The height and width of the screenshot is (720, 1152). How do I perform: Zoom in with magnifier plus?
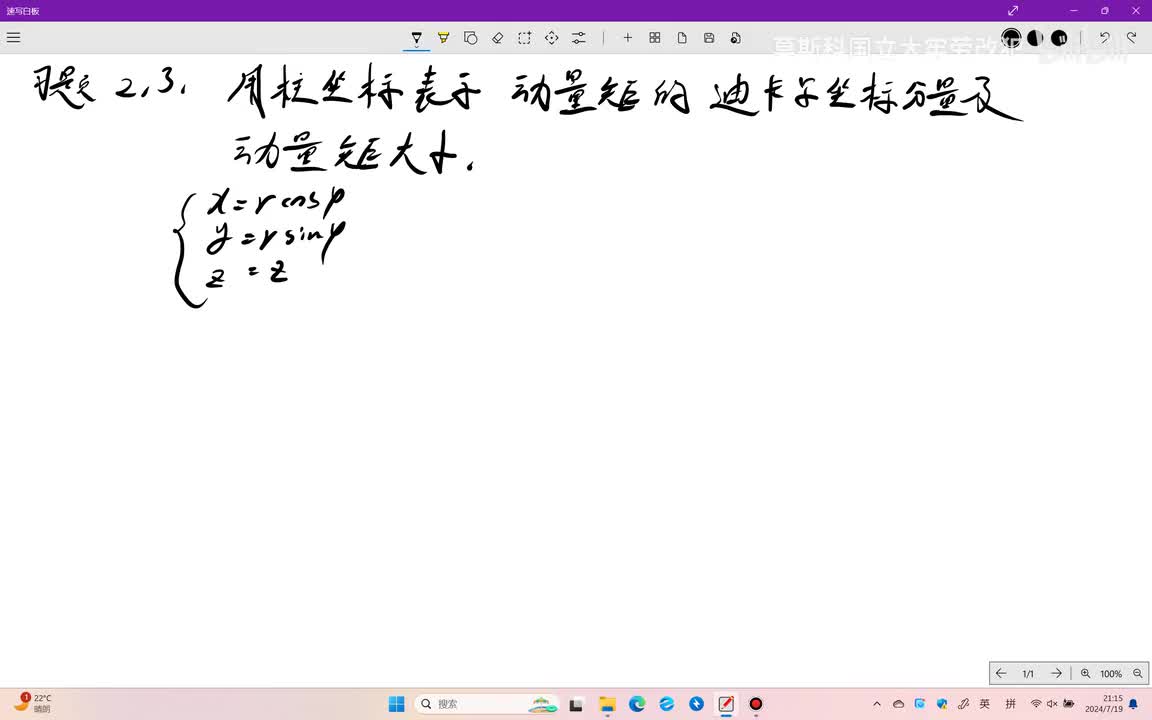tap(1085, 673)
